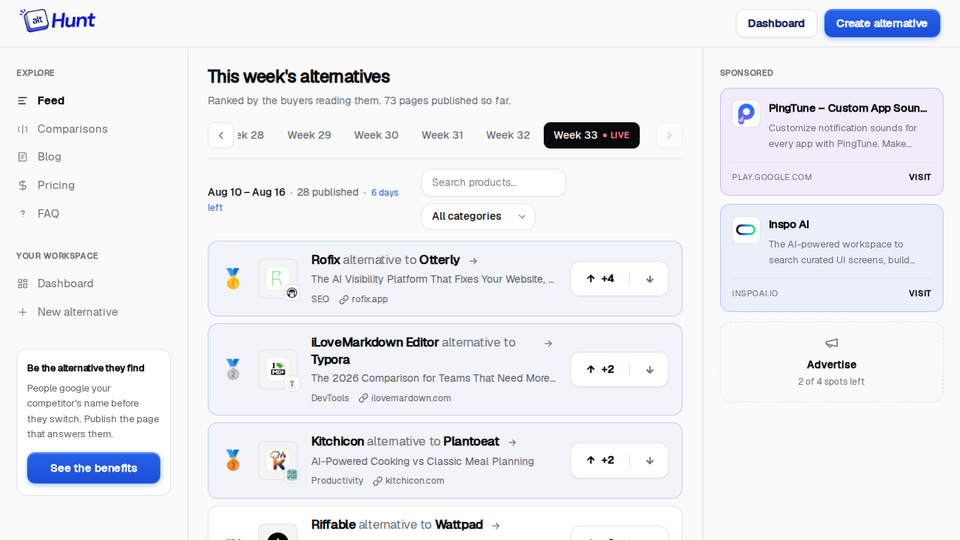Click the Inspo AI sponsor icon
This screenshot has height=540, width=960.
pos(746,230)
